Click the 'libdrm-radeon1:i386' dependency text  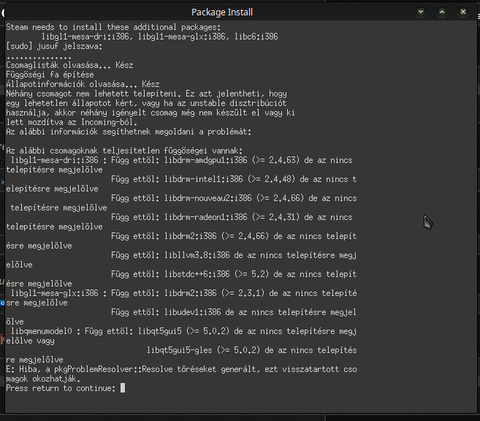(x=206, y=217)
